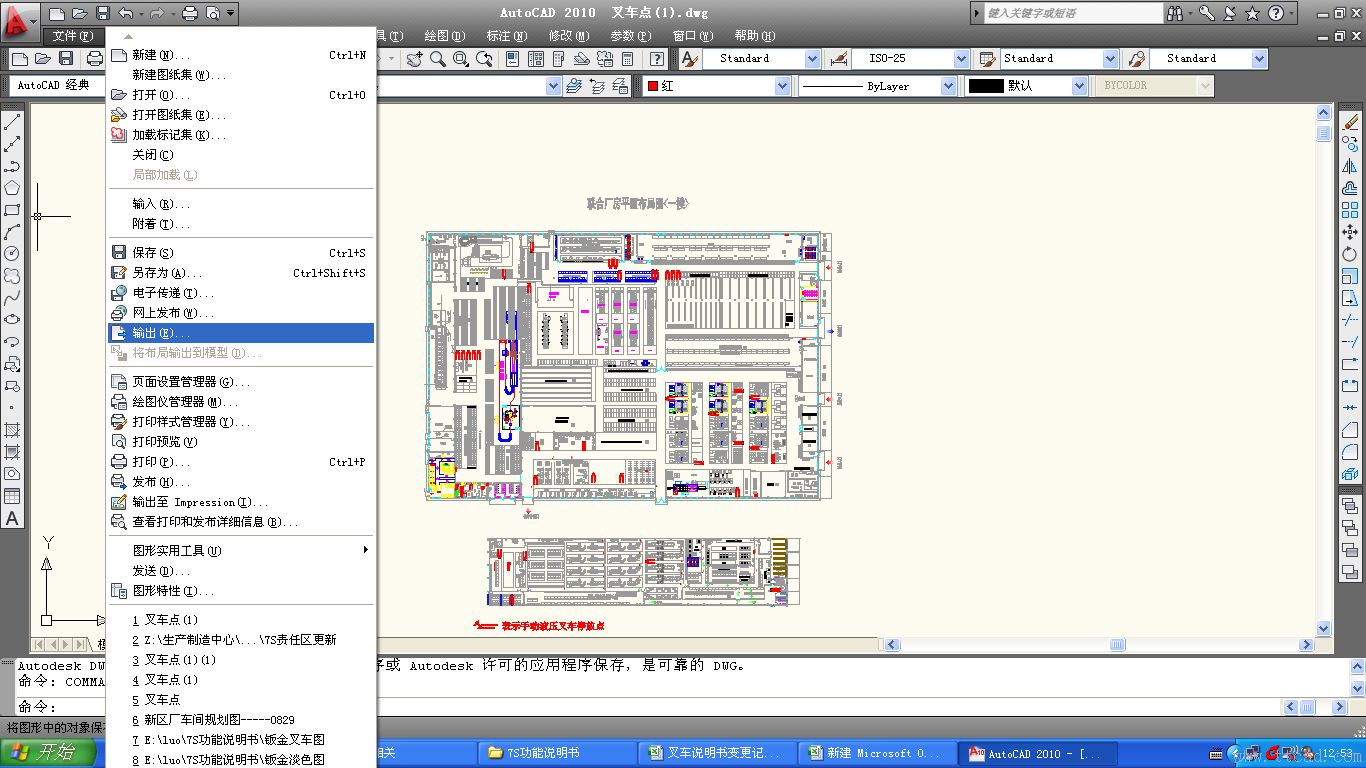
Task: Click plot preview icon in quick access toolbar
Action: [212, 13]
